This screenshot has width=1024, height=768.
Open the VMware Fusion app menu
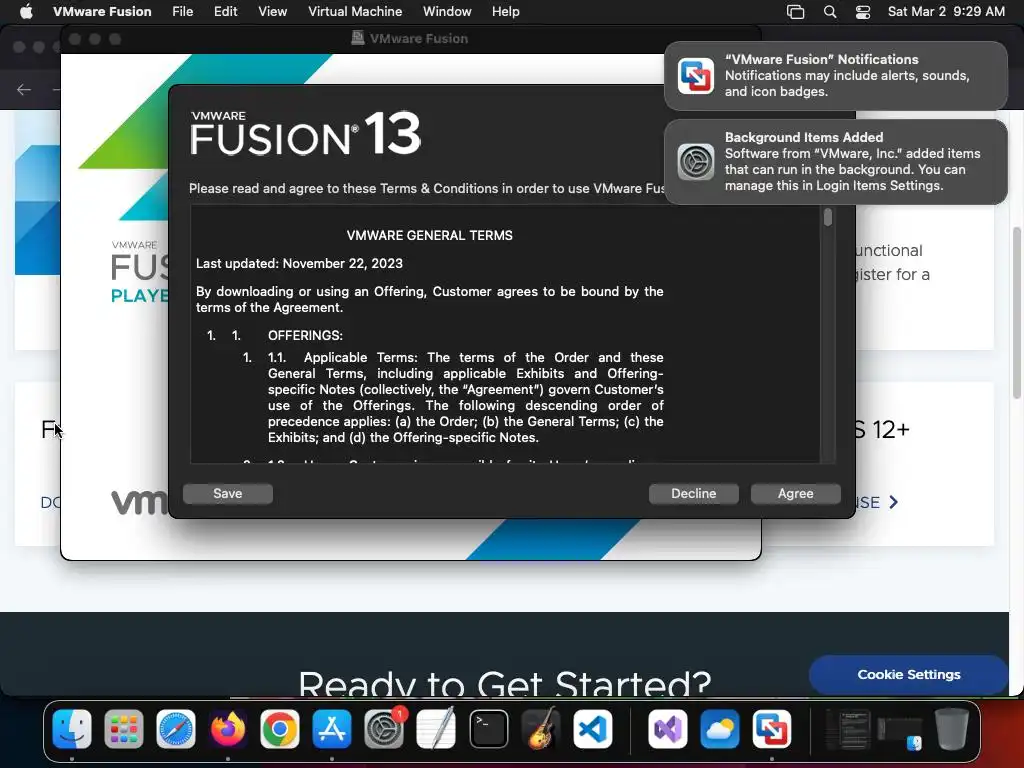(x=102, y=12)
